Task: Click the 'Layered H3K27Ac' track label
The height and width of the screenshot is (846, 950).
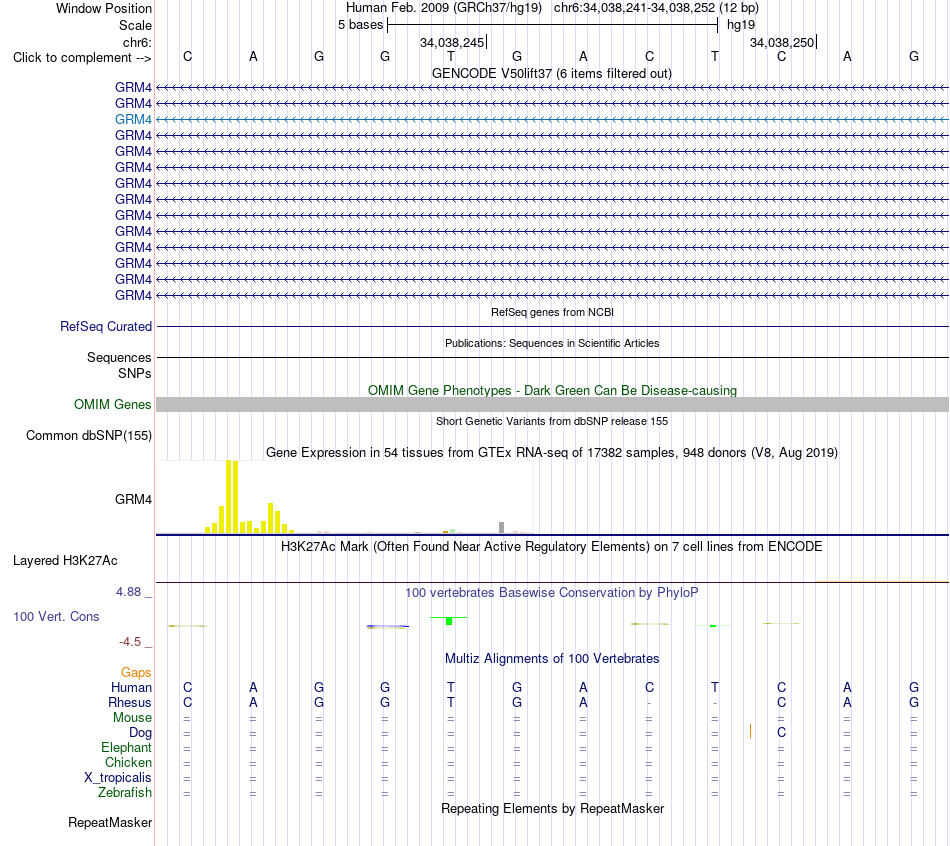Action: pos(65,561)
